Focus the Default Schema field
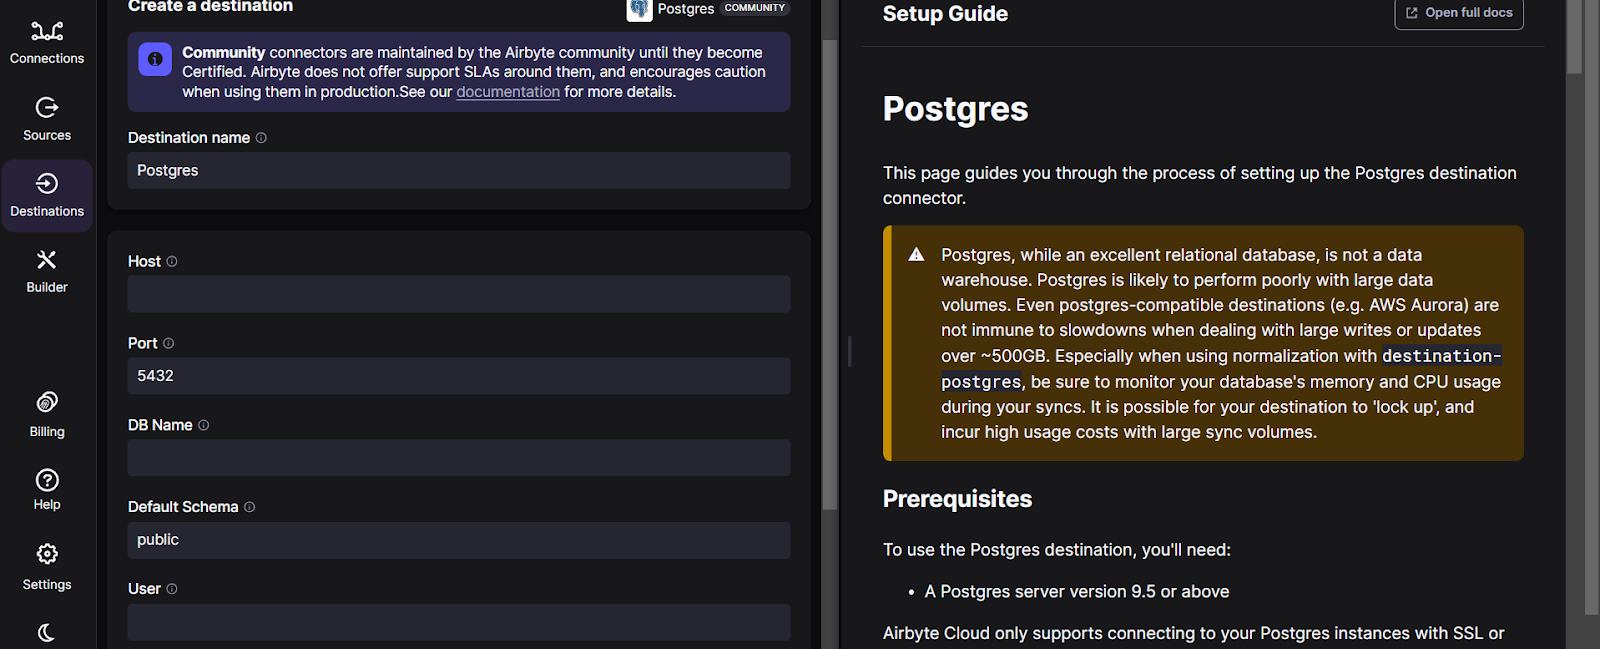The width and height of the screenshot is (1600, 649). (x=459, y=540)
